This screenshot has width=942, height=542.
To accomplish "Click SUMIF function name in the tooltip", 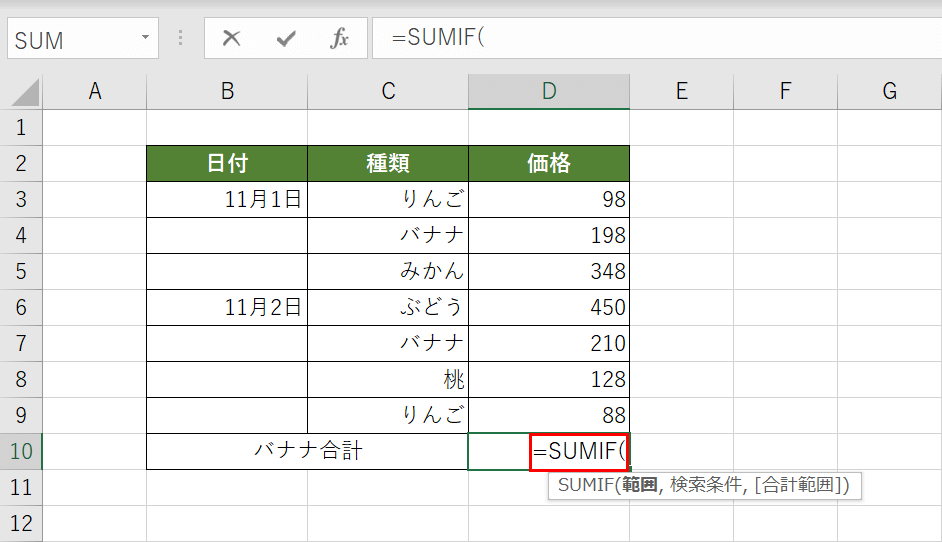I will 585,485.
